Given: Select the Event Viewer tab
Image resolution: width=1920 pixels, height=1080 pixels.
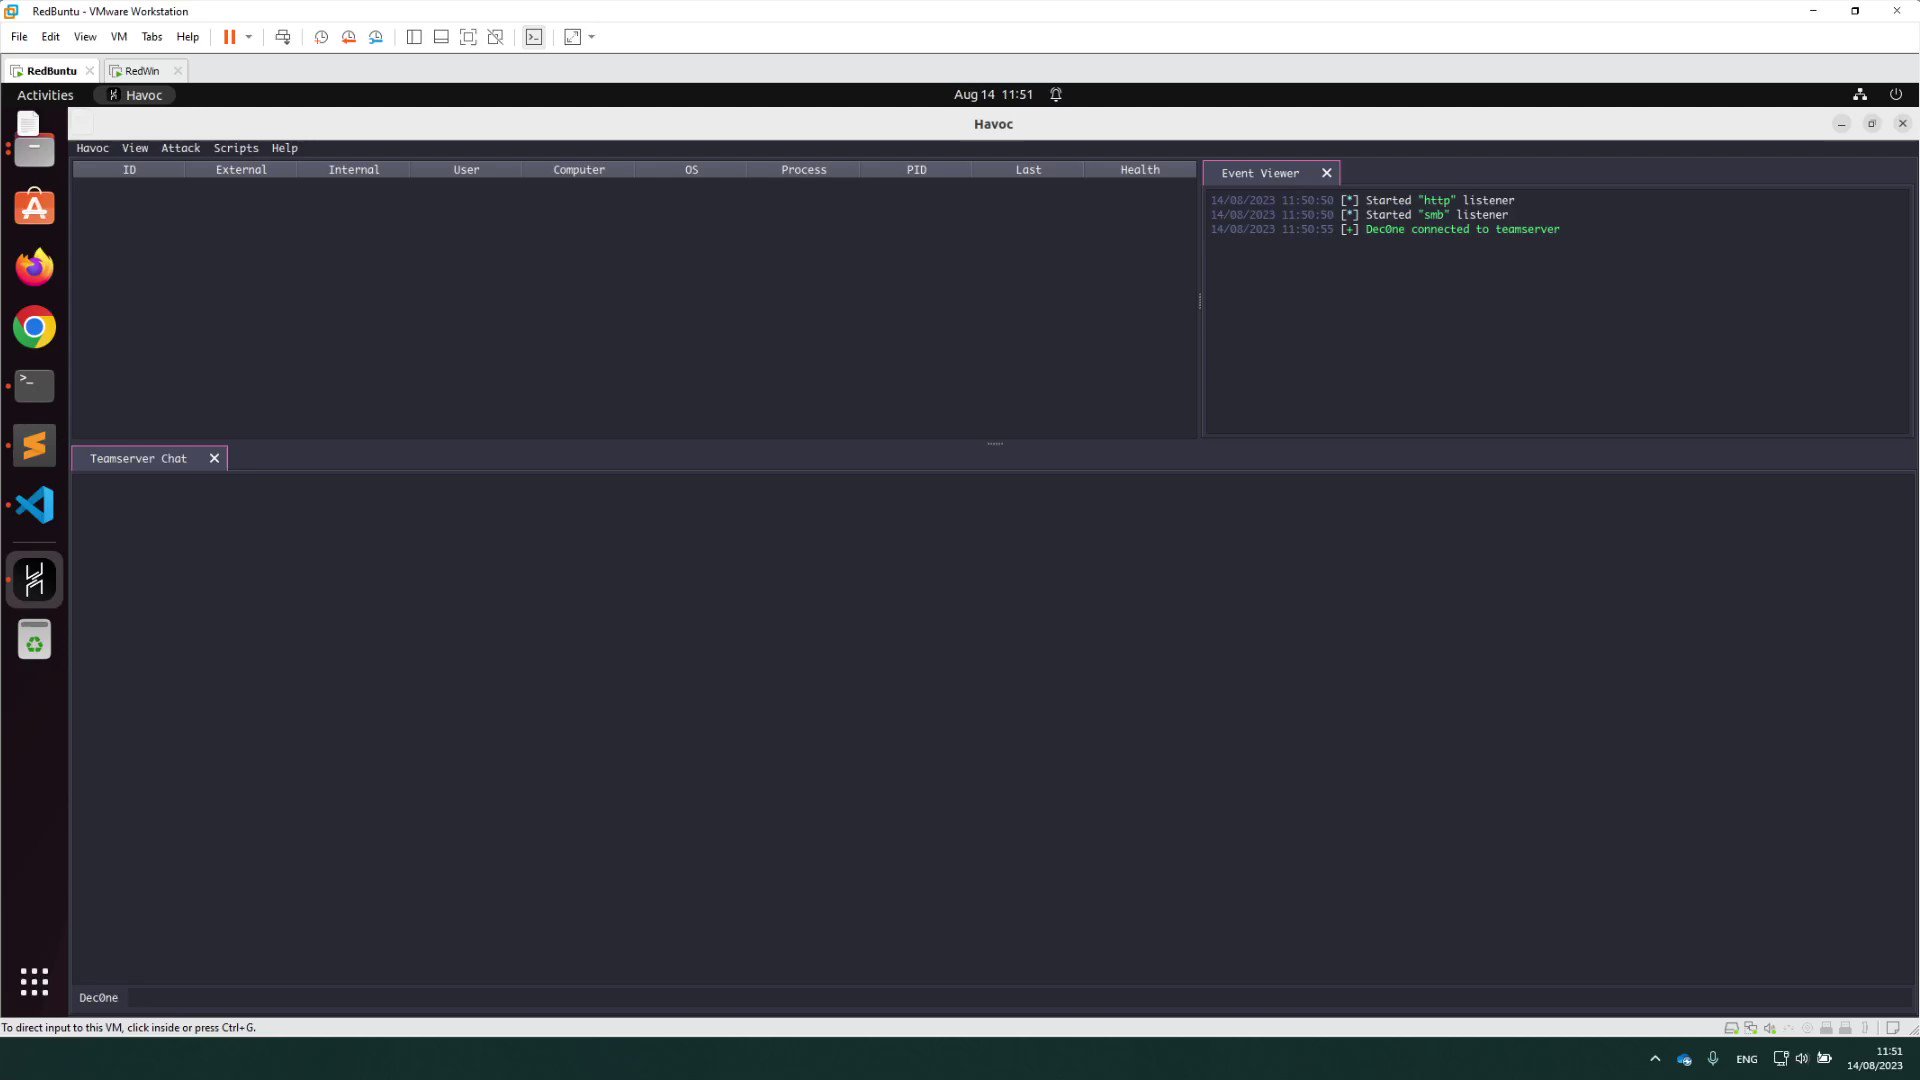Looking at the screenshot, I should point(1260,173).
